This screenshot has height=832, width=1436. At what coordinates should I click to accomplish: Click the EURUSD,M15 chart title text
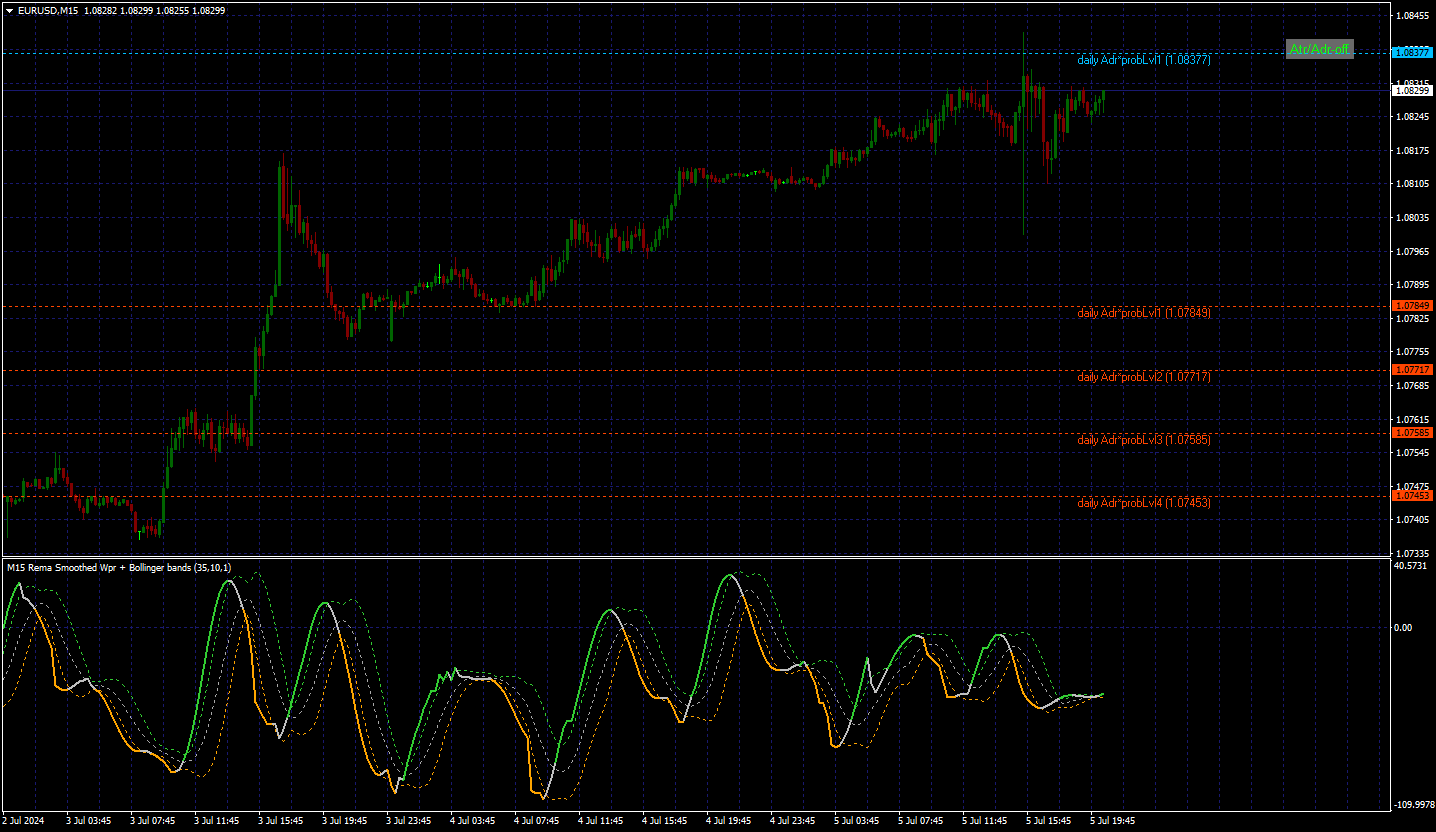47,10
